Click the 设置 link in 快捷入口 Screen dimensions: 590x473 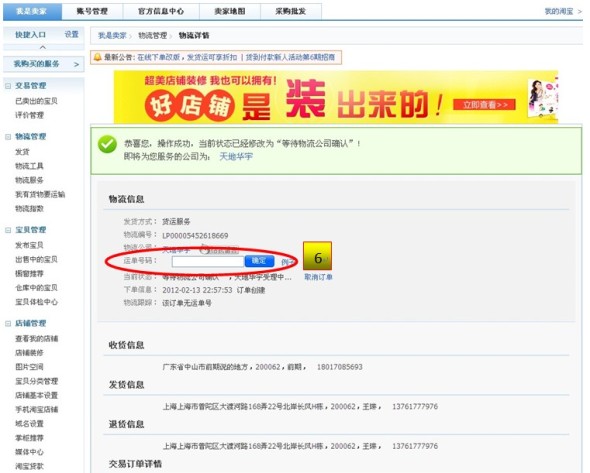(x=71, y=35)
